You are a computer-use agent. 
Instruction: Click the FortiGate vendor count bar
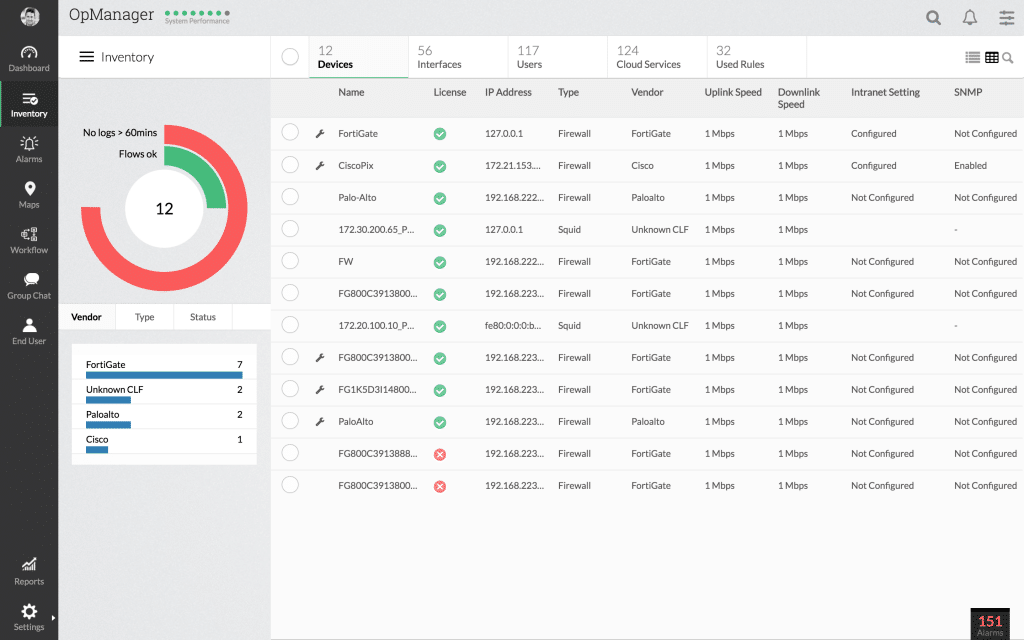(x=164, y=373)
